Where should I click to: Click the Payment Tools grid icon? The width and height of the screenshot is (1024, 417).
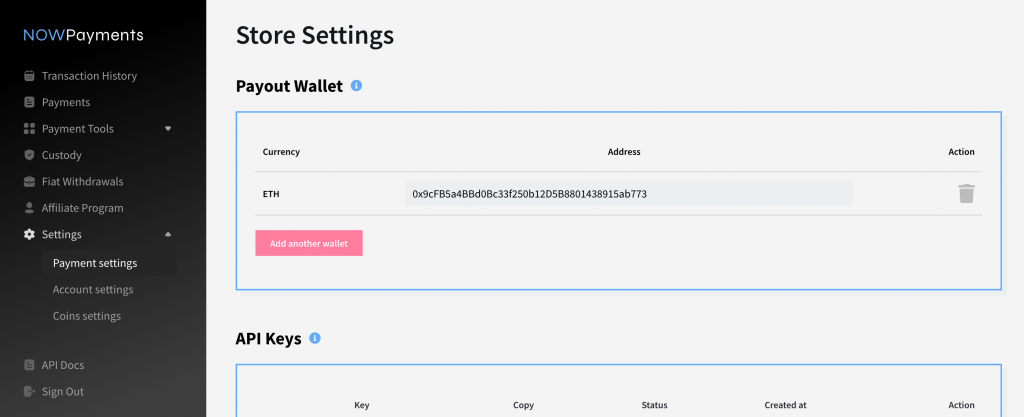pyautogui.click(x=30, y=129)
